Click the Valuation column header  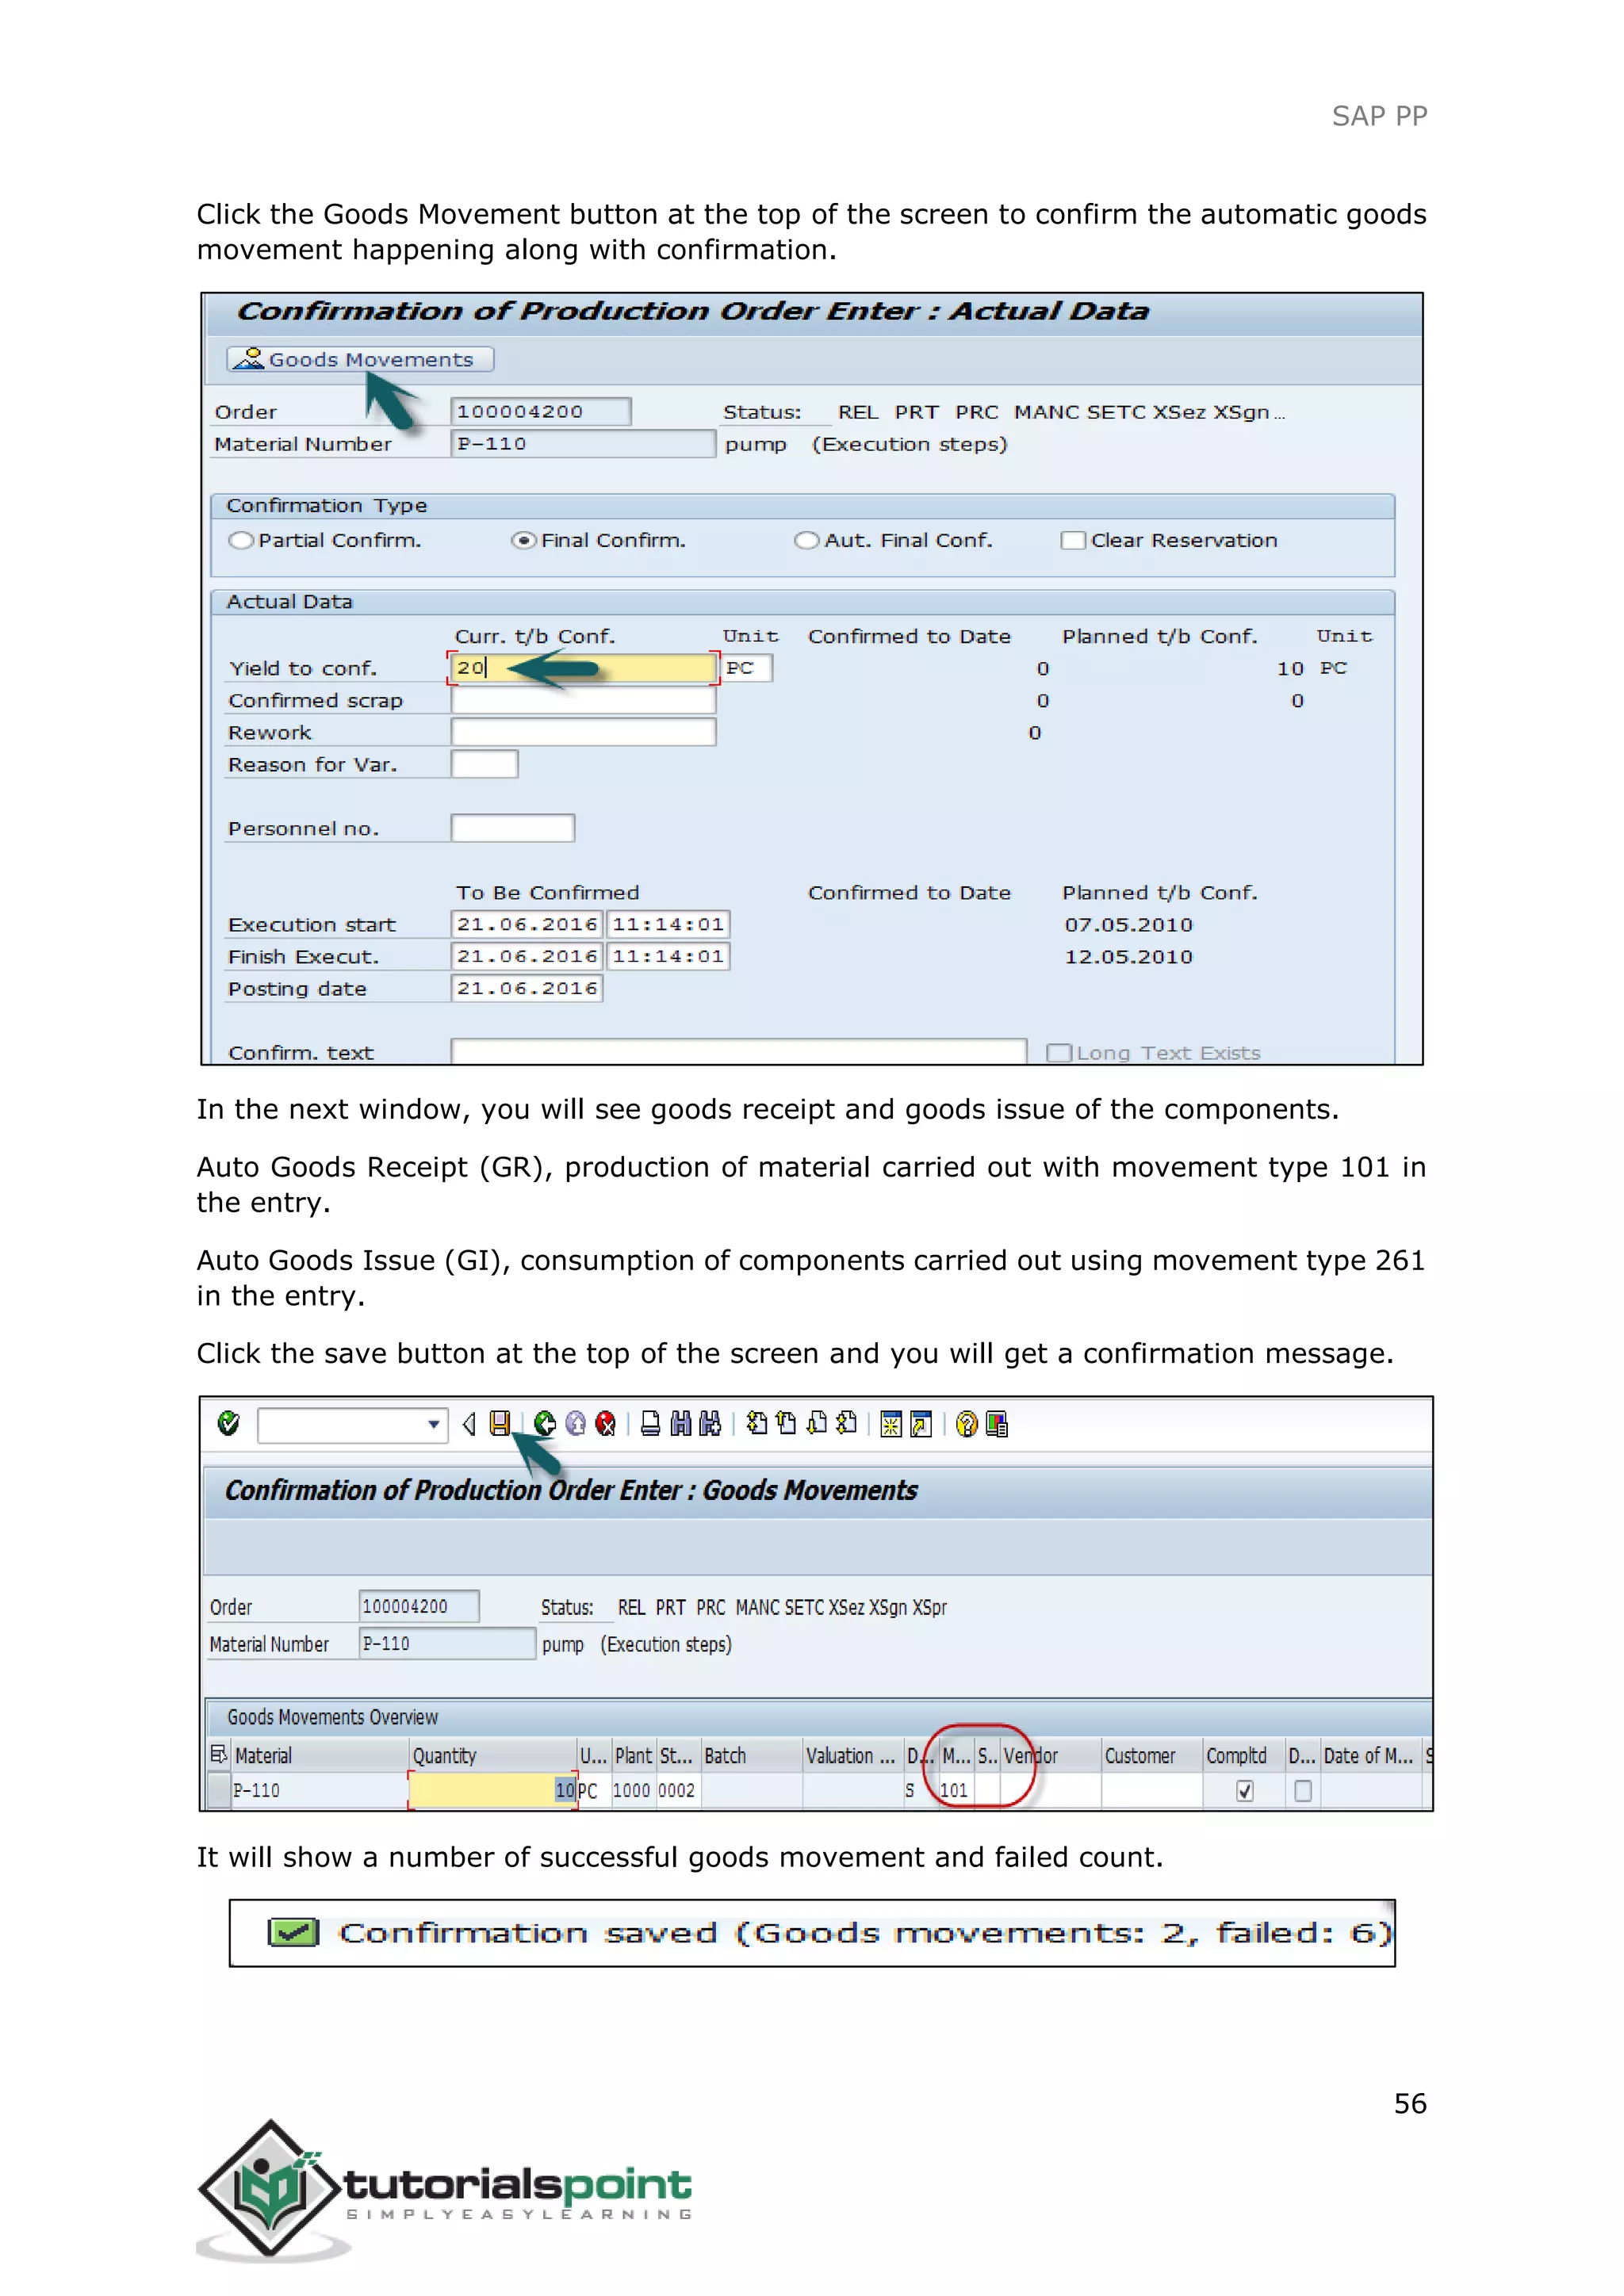click(853, 1756)
